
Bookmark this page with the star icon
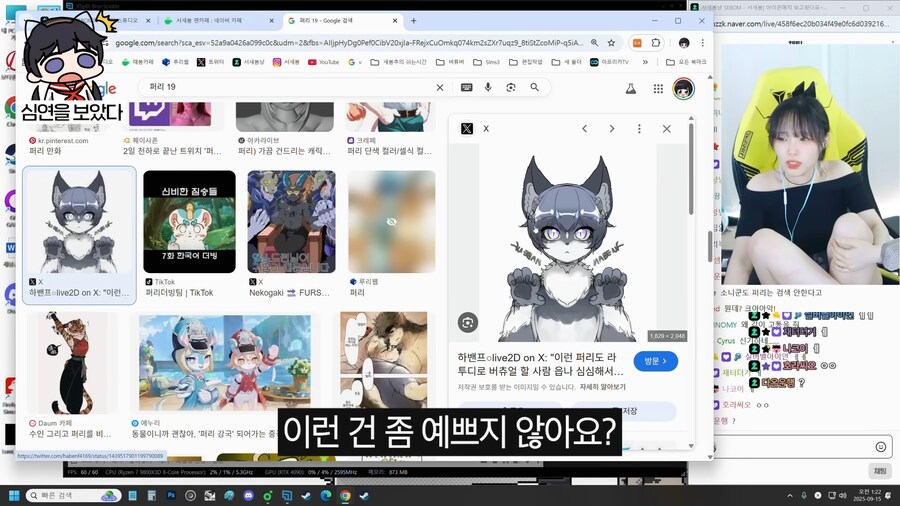[611, 43]
